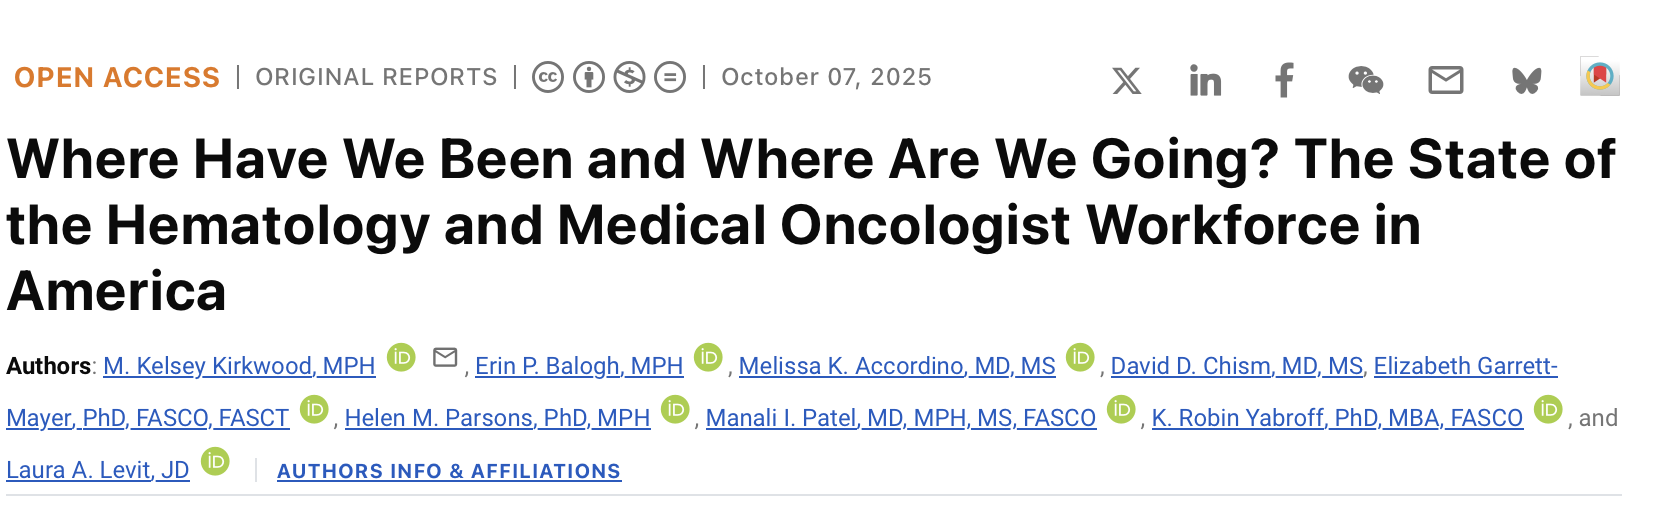Open M. Kelsey Kirkwood's ORCID iD icon

click(401, 358)
